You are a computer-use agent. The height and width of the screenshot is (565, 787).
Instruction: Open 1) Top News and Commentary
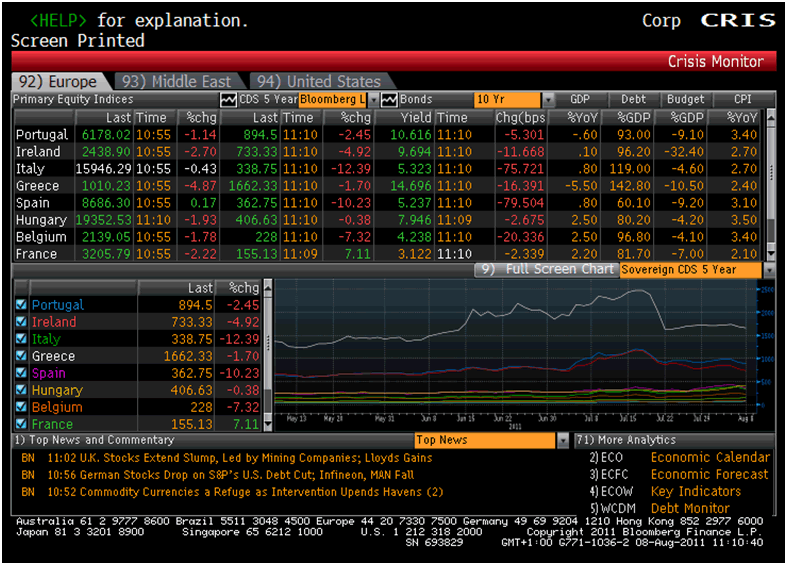[94, 440]
